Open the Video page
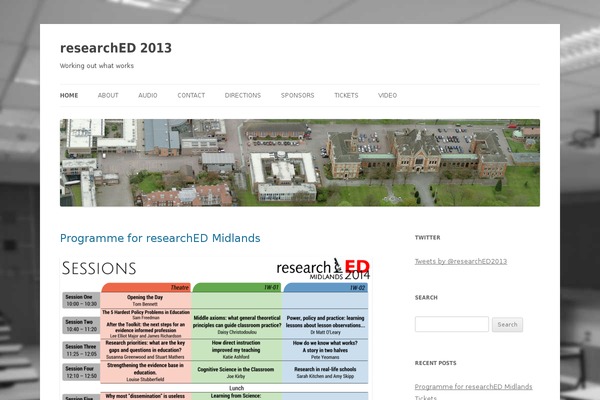This screenshot has width=600, height=400. (387, 95)
